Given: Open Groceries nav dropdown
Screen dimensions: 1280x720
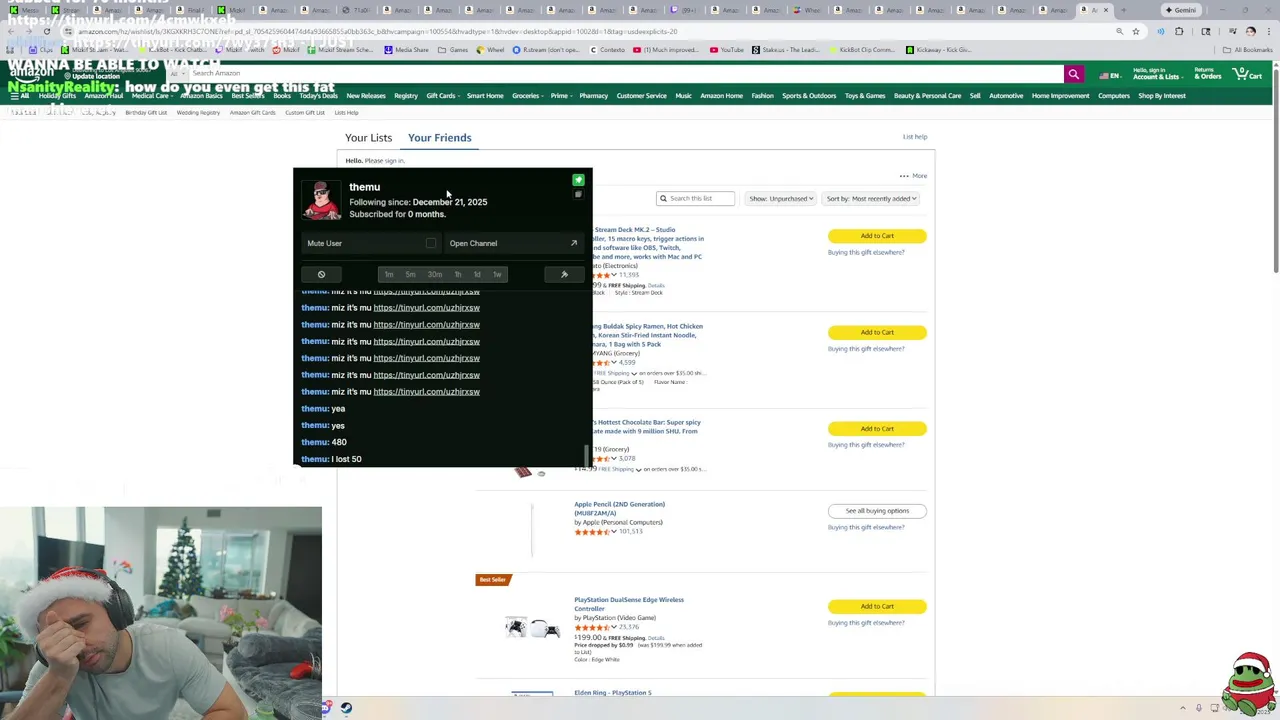Looking at the screenshot, I should pos(527,96).
